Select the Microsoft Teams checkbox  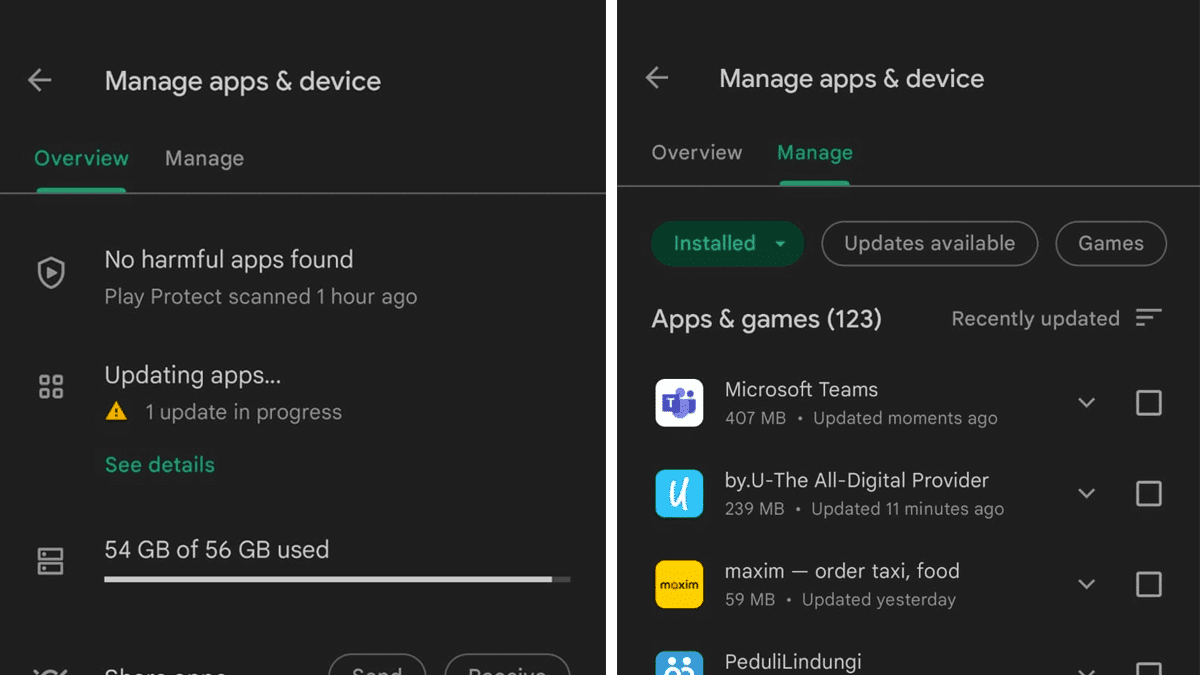1149,403
